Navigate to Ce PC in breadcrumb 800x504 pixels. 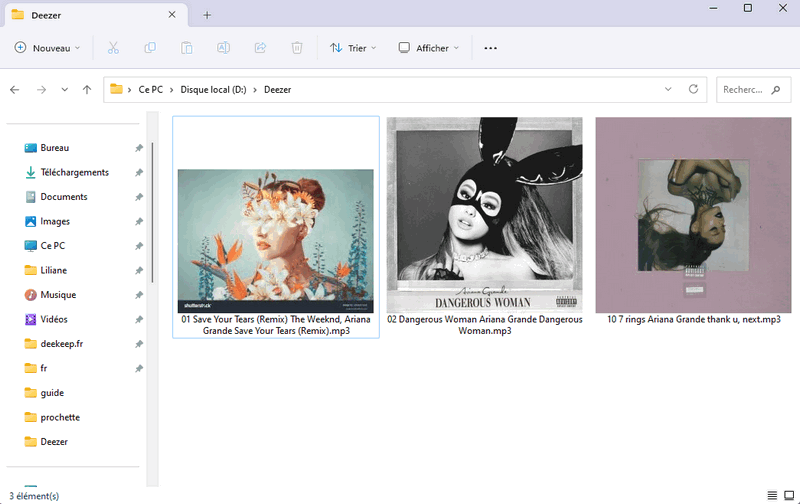tap(151, 90)
